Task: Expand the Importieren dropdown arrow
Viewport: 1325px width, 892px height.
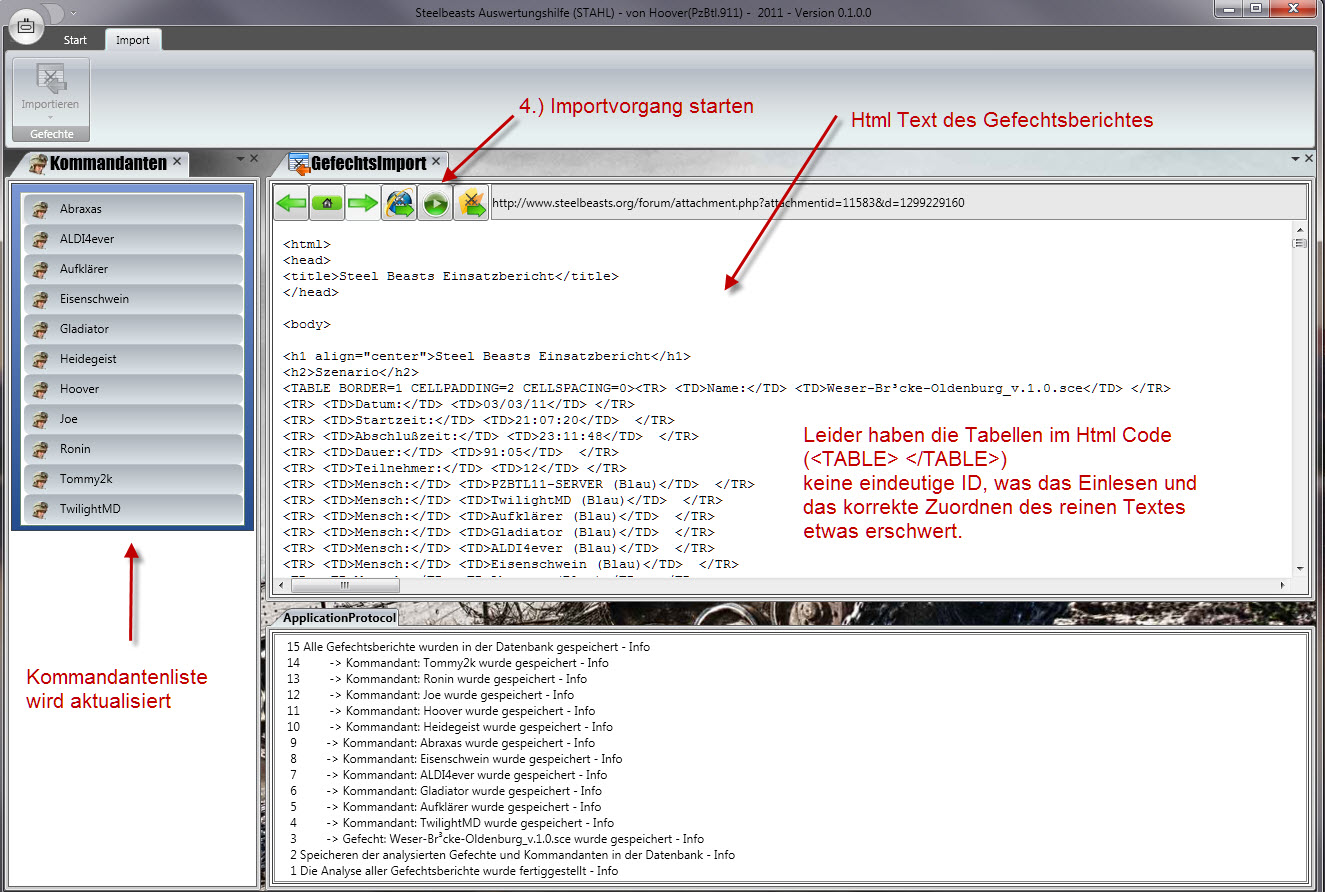Action: pyautogui.click(x=50, y=117)
